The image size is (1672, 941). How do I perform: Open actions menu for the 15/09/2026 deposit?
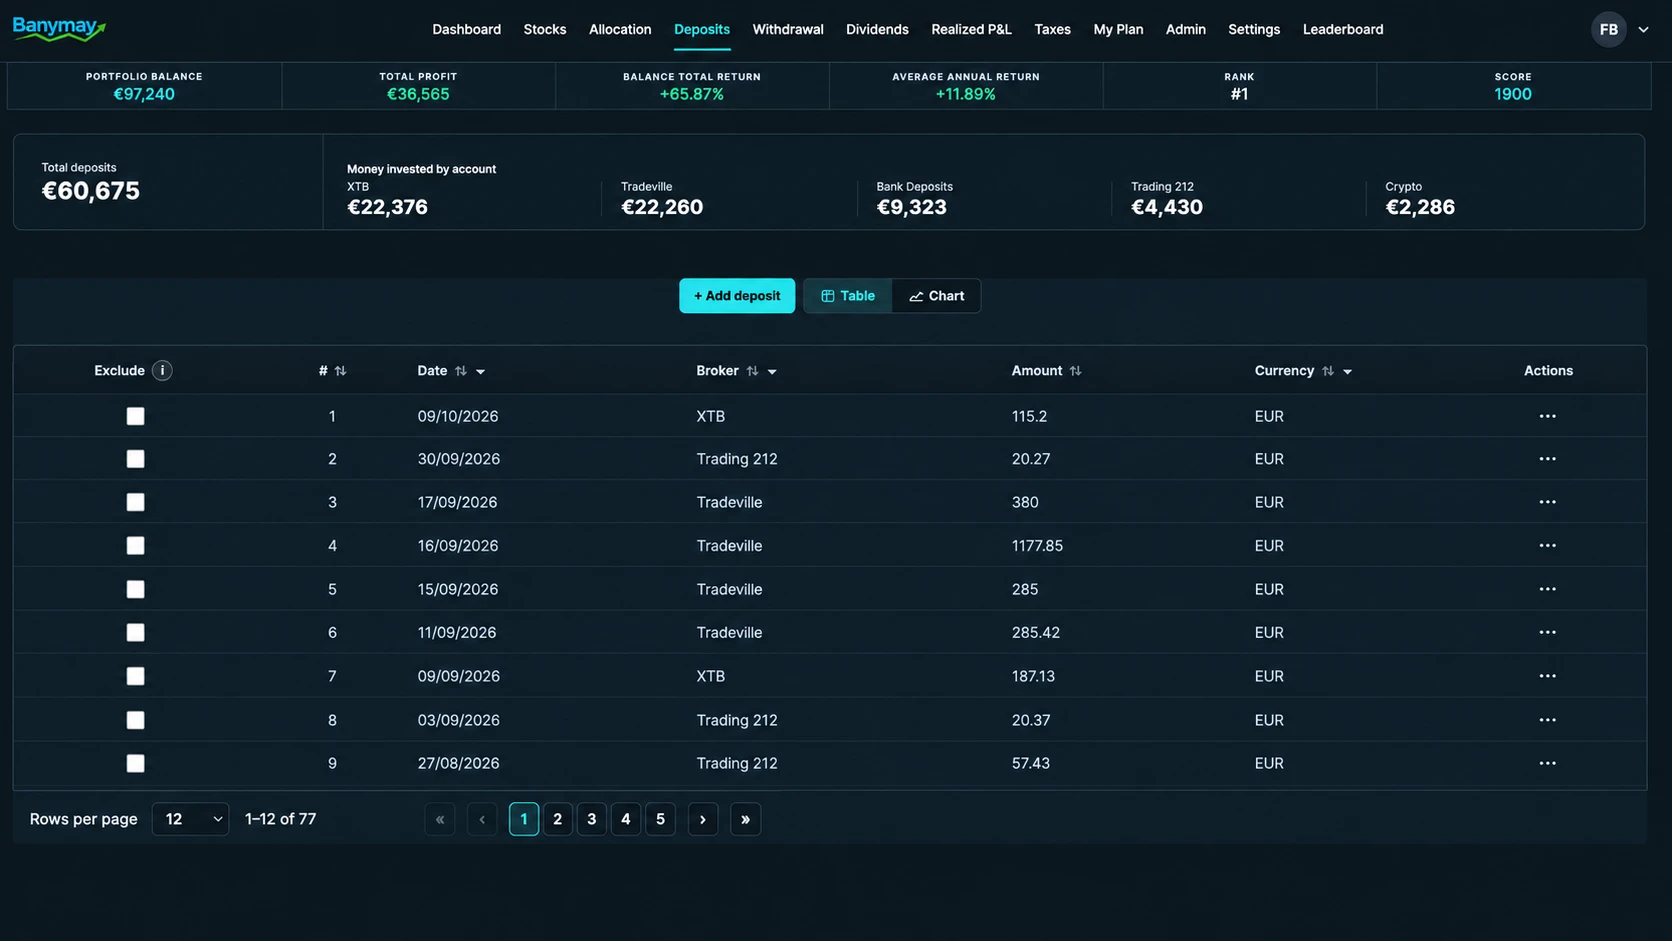(1547, 589)
